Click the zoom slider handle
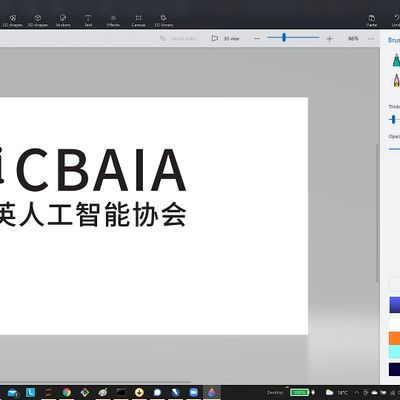 pyautogui.click(x=284, y=37)
